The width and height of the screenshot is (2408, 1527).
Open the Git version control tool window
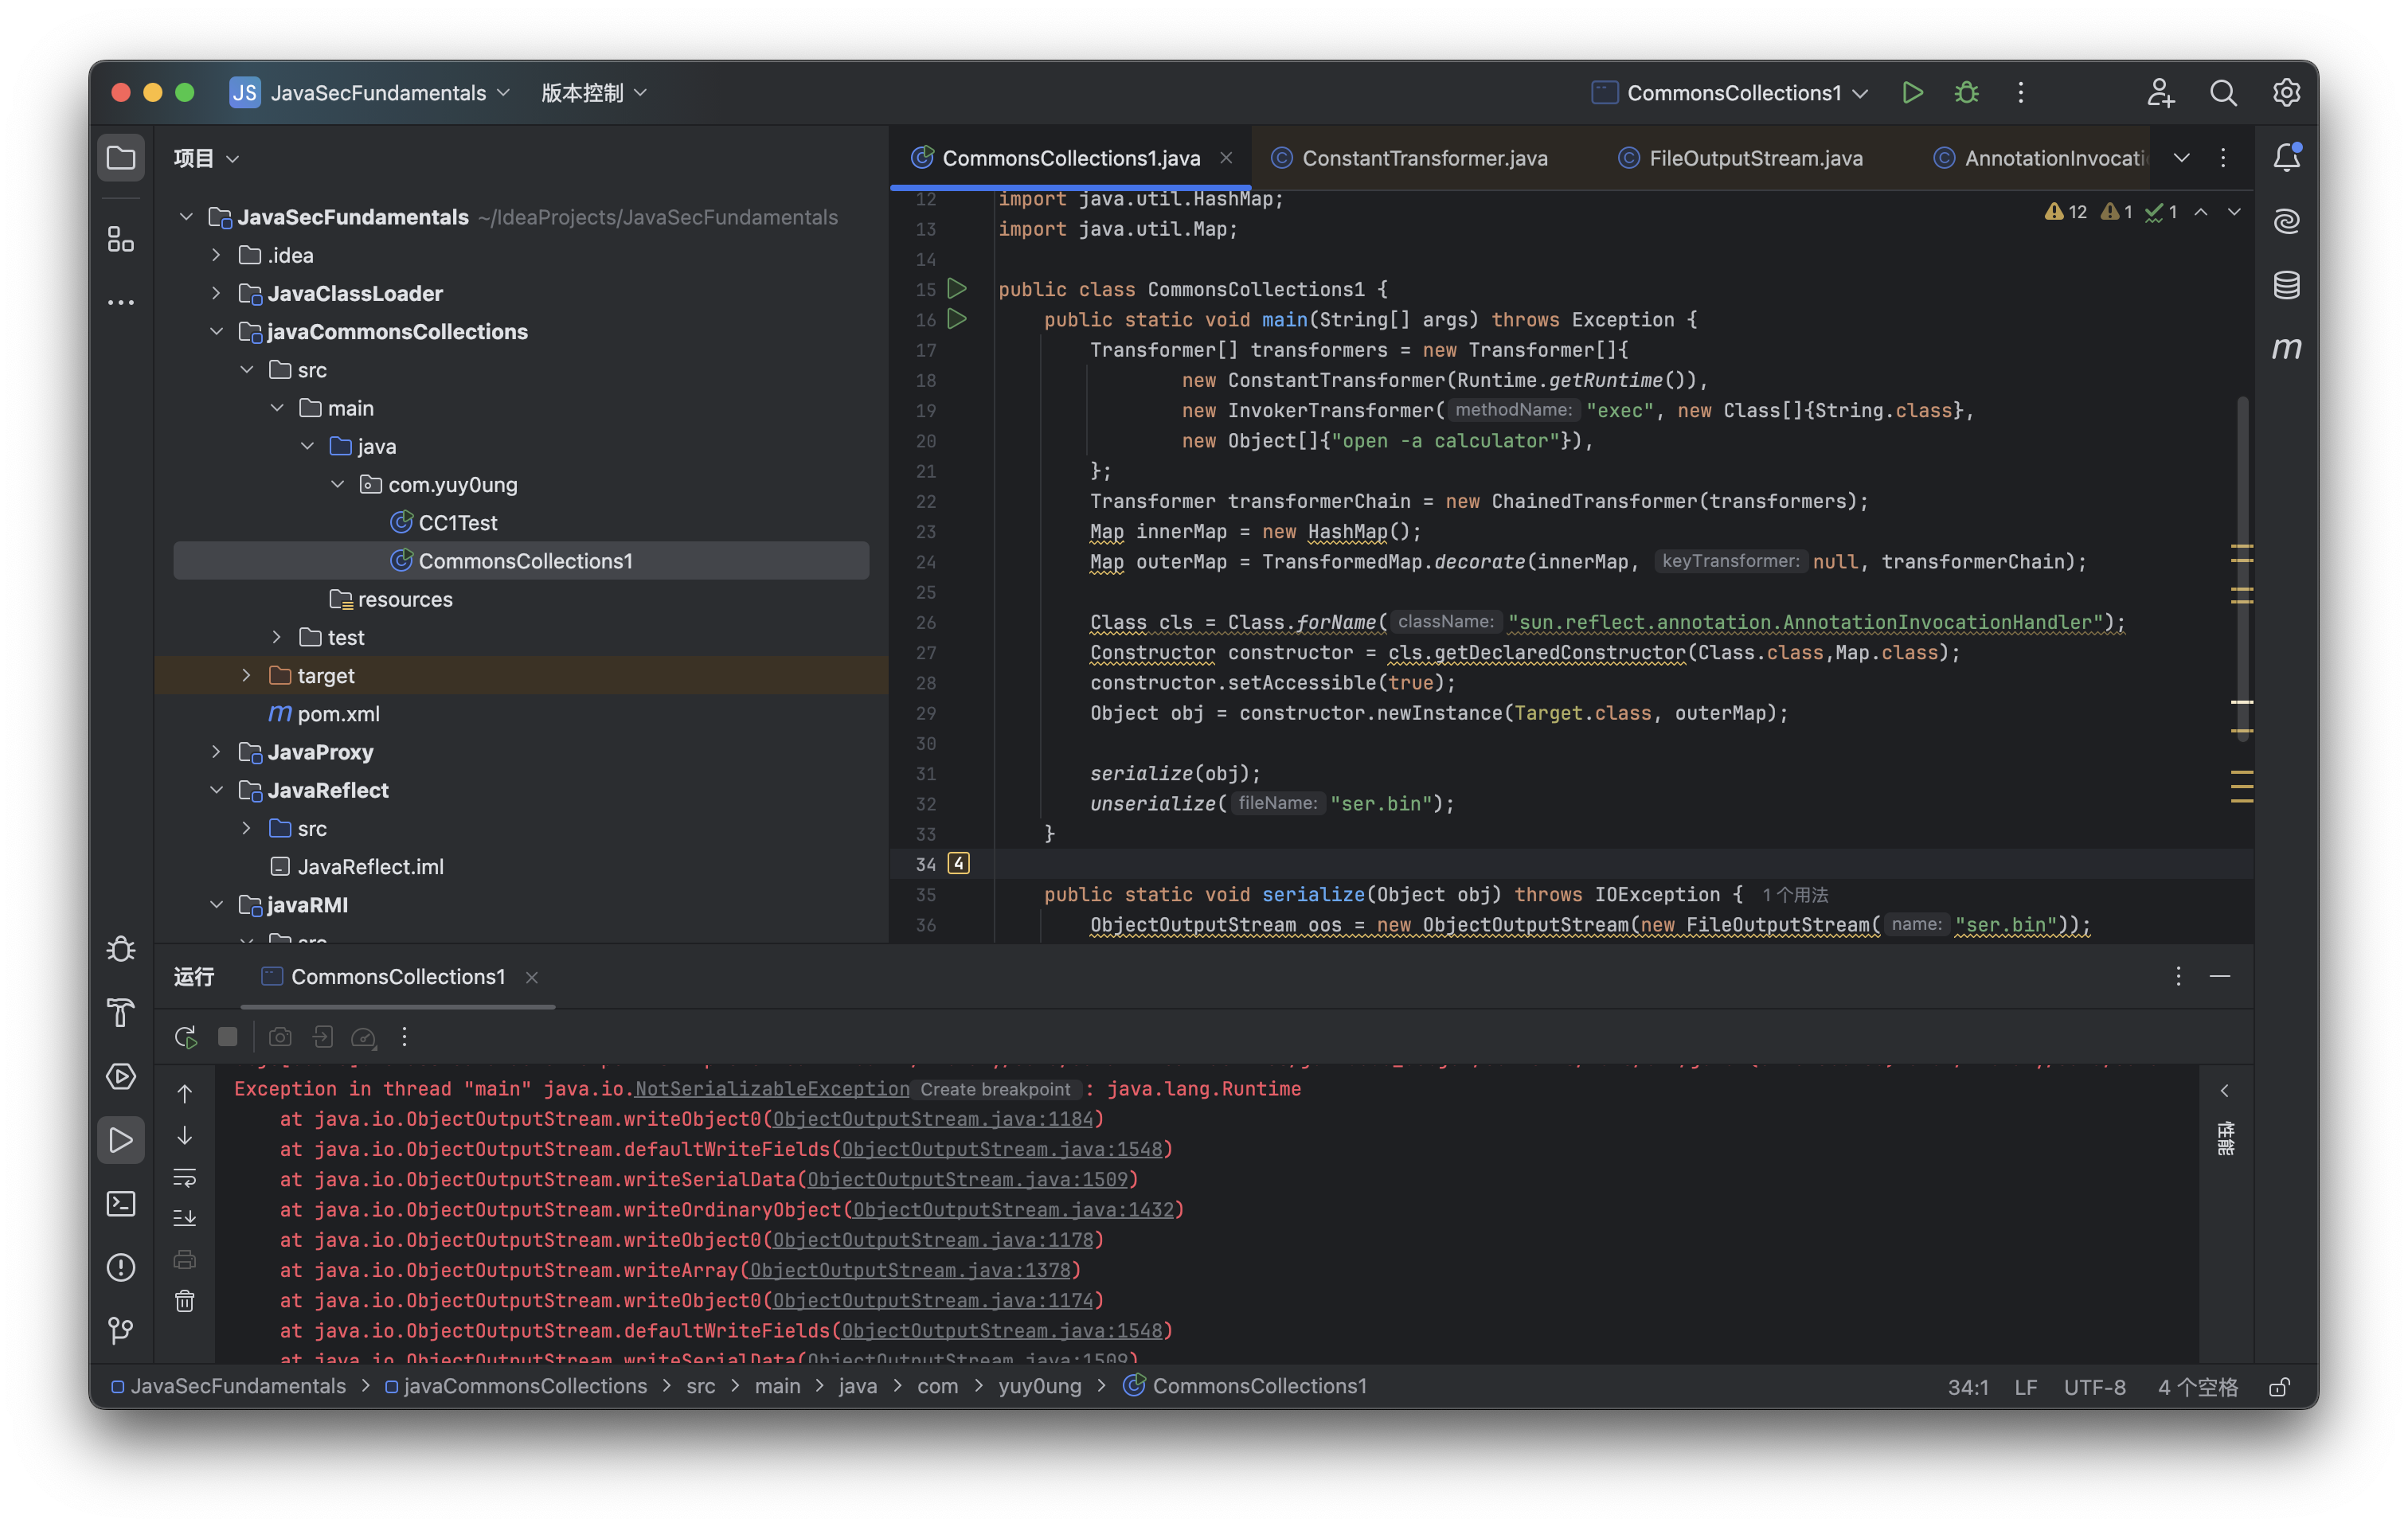pyautogui.click(x=121, y=1330)
